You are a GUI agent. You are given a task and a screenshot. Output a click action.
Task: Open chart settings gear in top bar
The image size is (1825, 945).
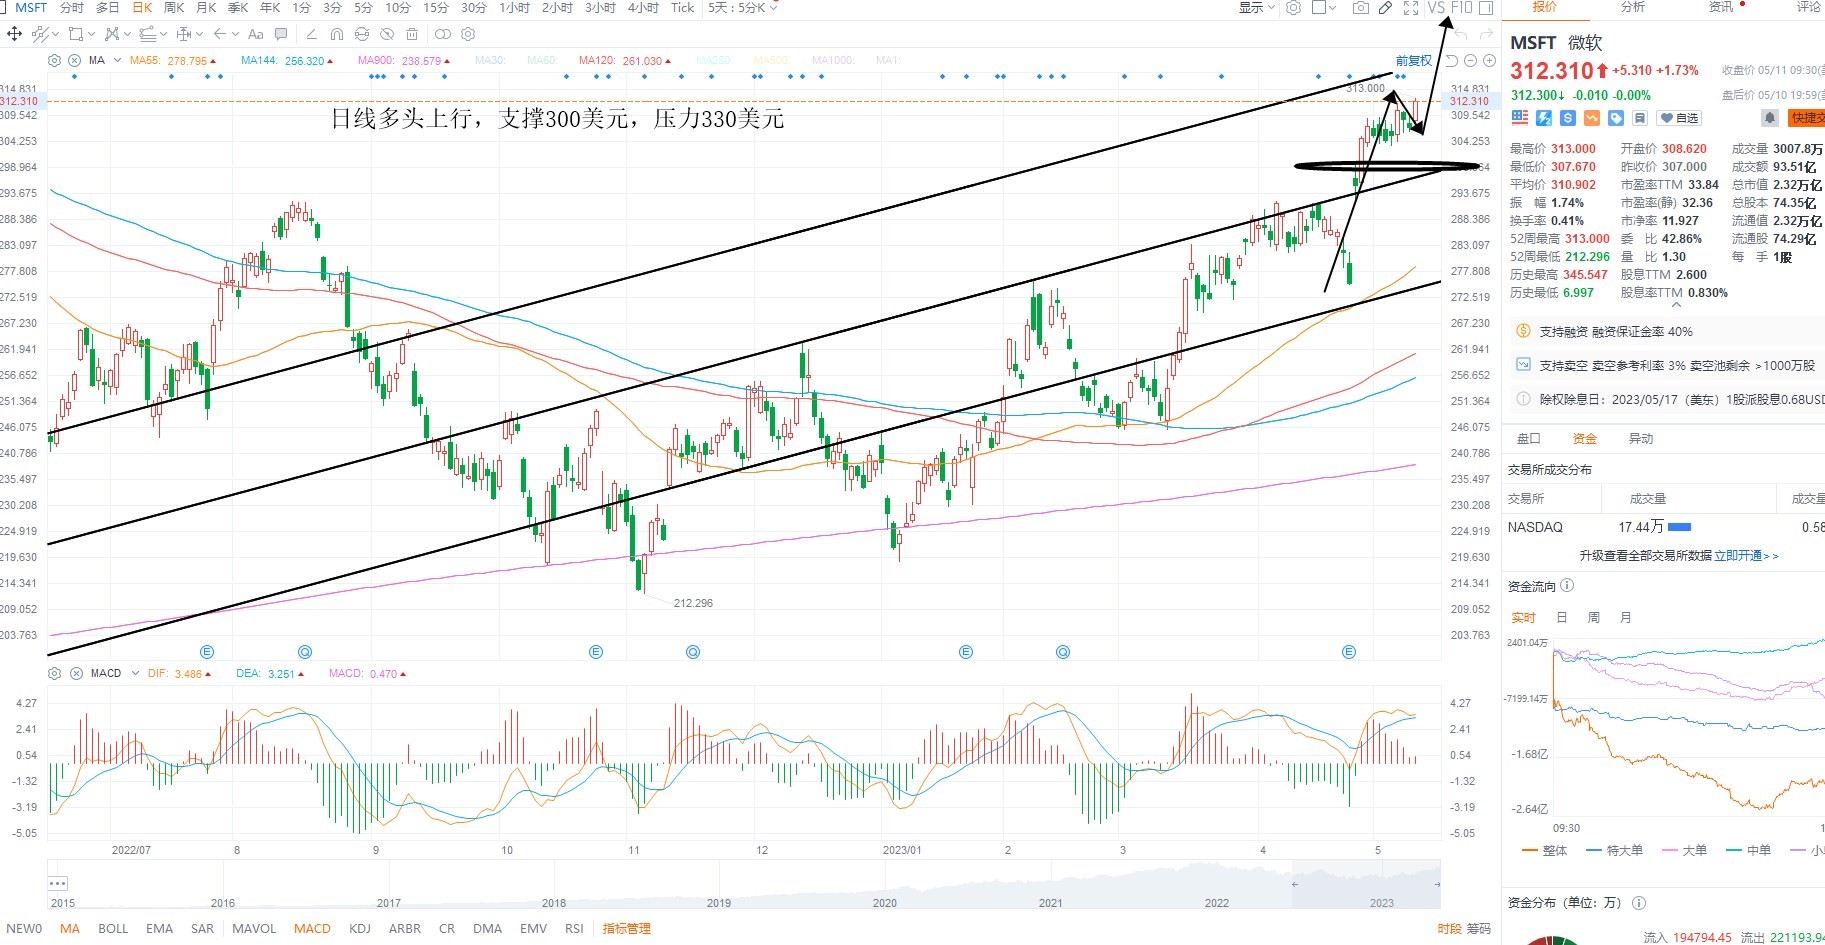point(1293,8)
